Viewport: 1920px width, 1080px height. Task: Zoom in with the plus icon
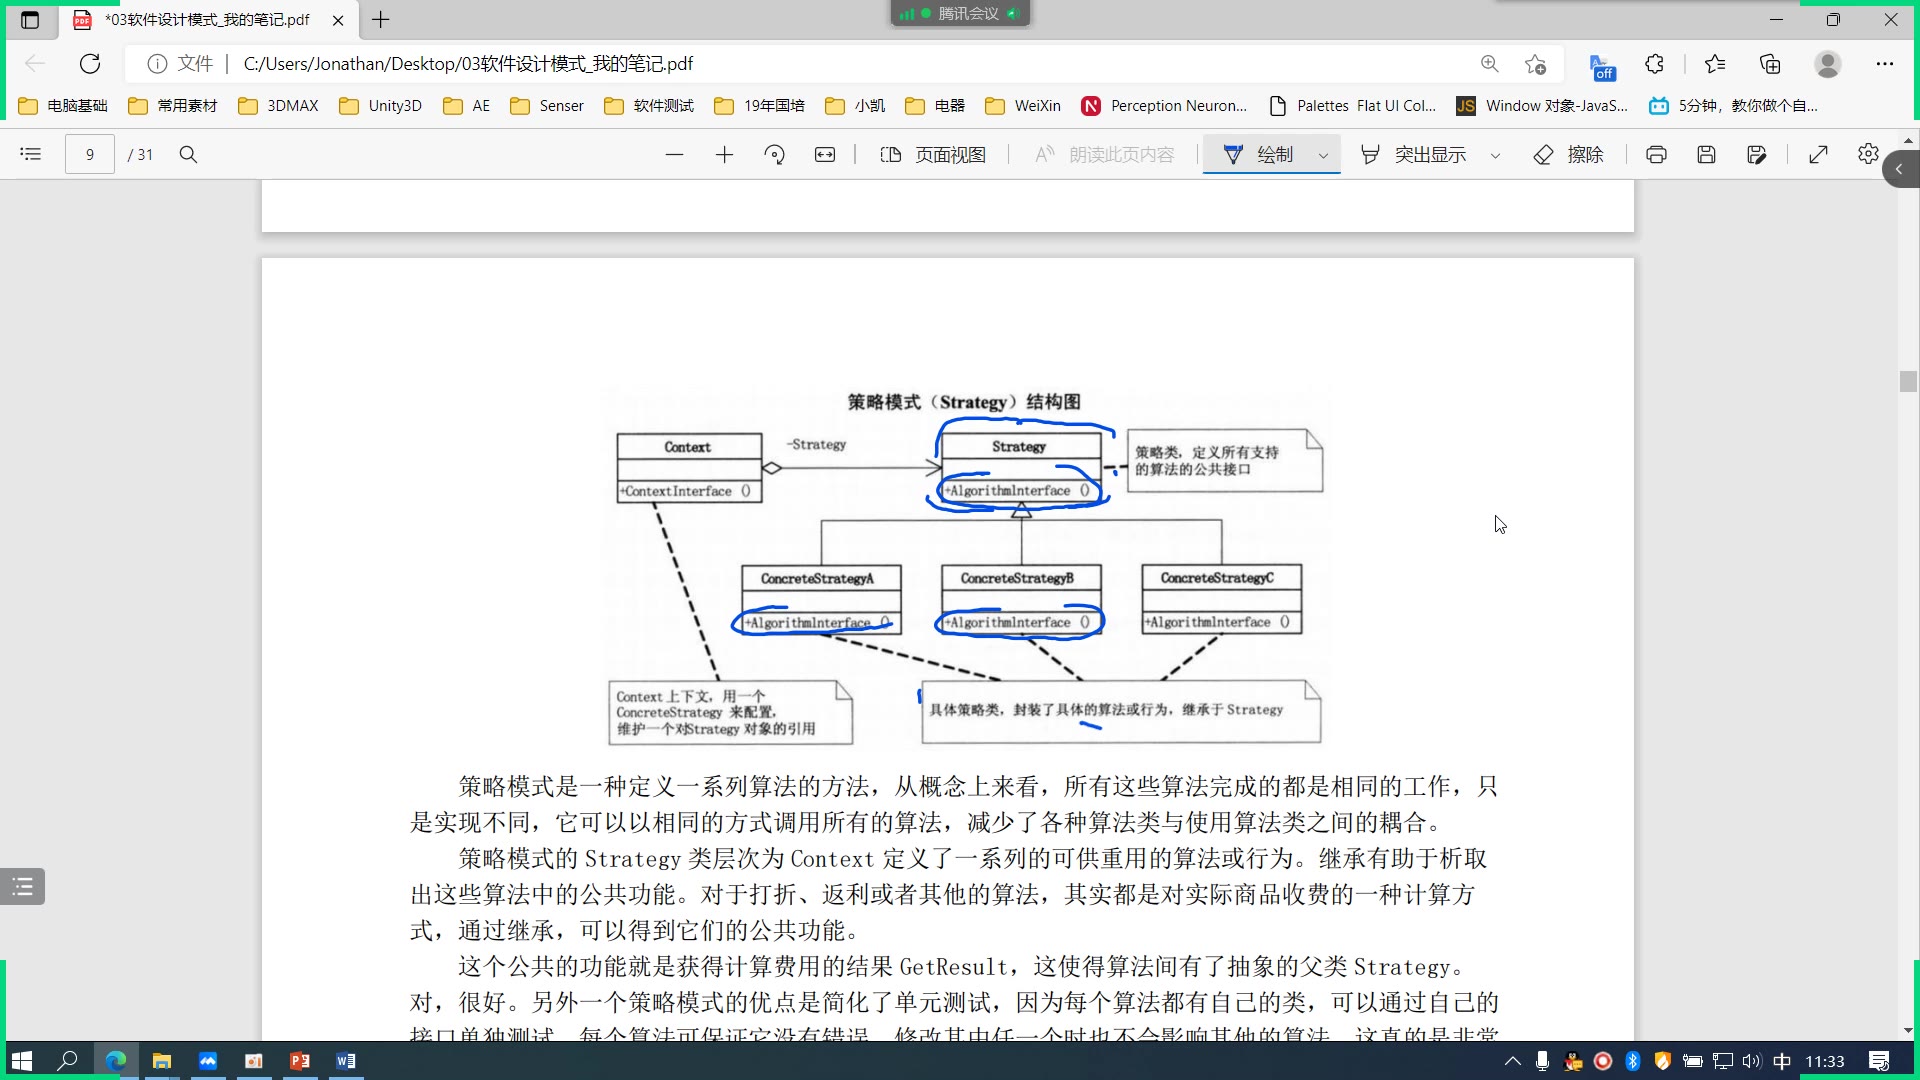[724, 154]
